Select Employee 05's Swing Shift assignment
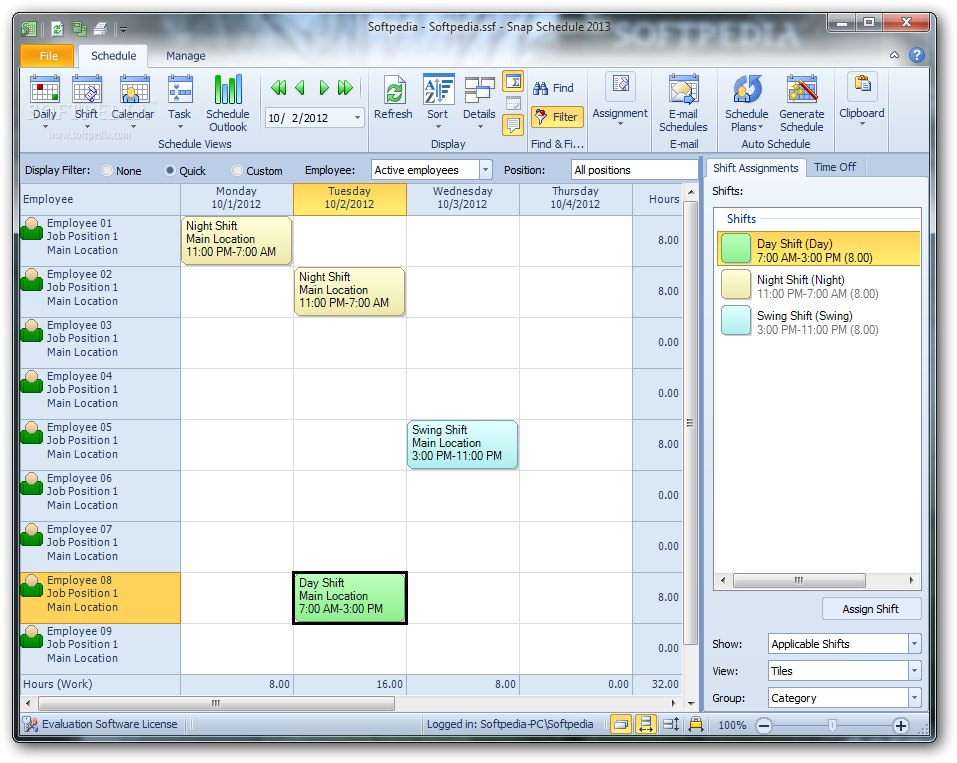Viewport: 957px width, 763px height. point(463,444)
